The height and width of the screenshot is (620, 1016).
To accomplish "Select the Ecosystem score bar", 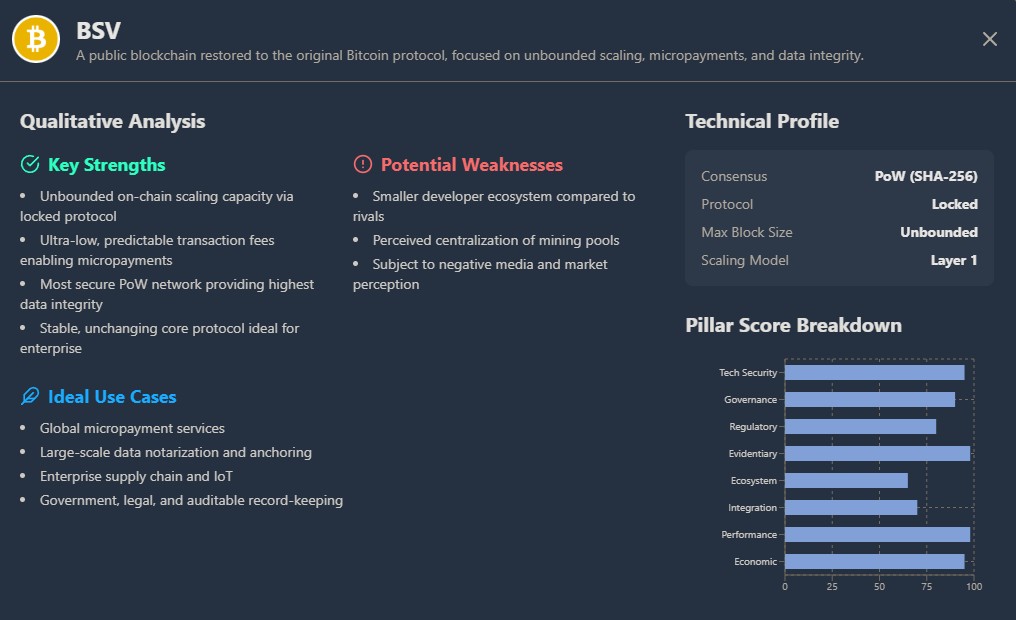I will click(x=846, y=481).
